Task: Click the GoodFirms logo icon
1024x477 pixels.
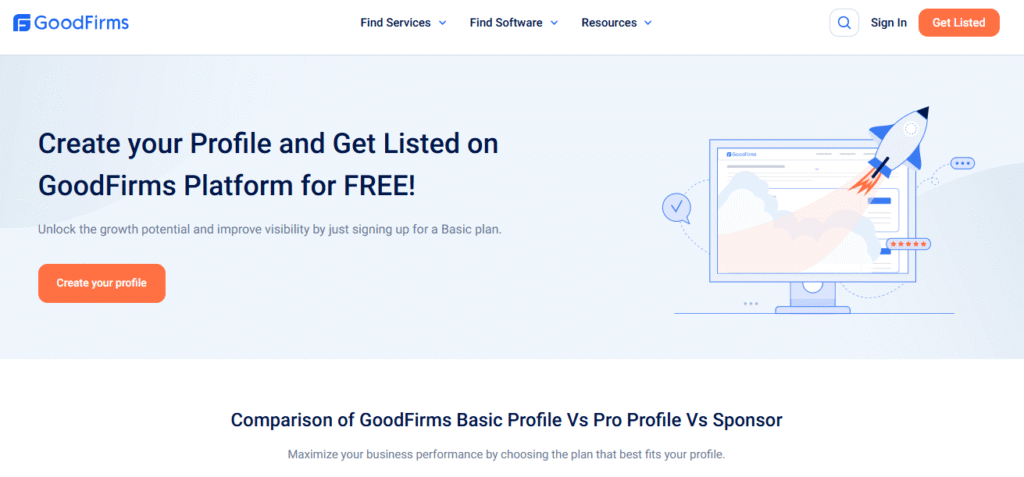Action: [x=22, y=23]
